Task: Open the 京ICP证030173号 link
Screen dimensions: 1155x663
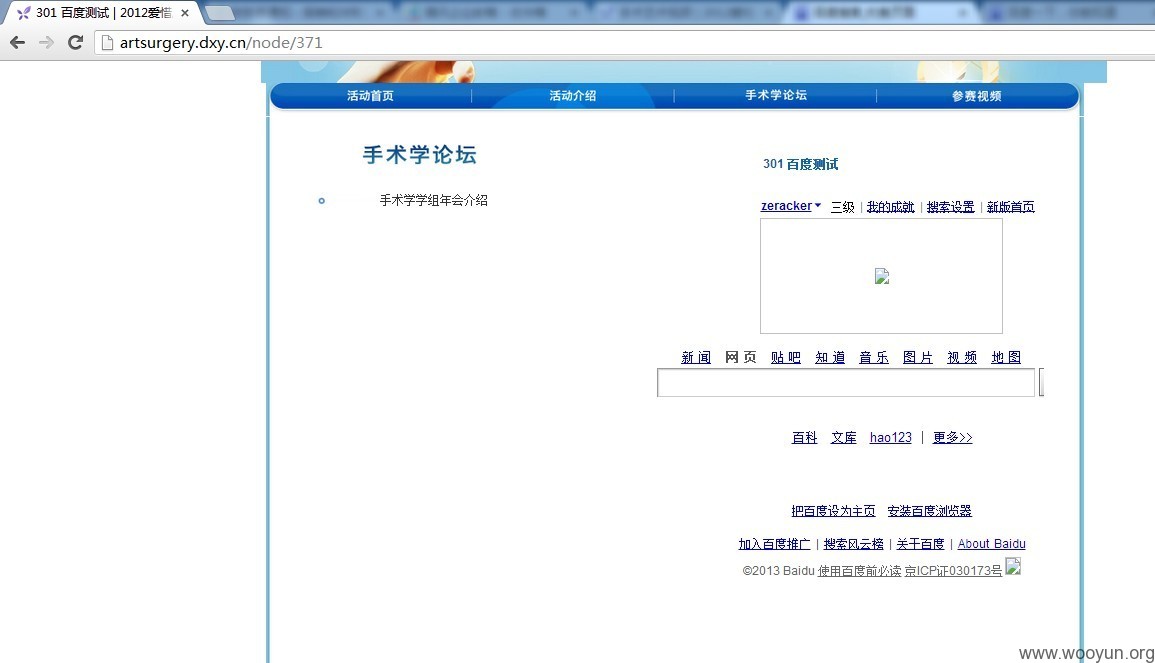Action: point(953,571)
